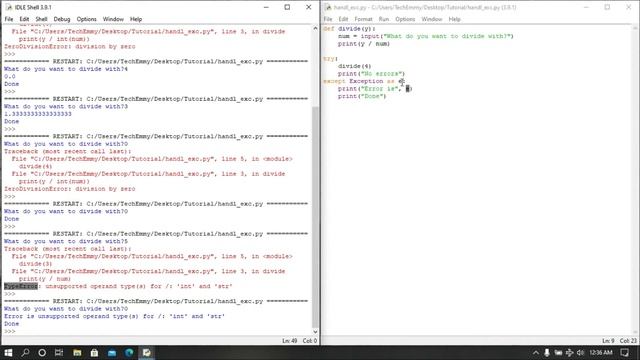The height and width of the screenshot is (360, 640).
Task: Open the Windows Start menu
Action: pyautogui.click(x=8, y=353)
